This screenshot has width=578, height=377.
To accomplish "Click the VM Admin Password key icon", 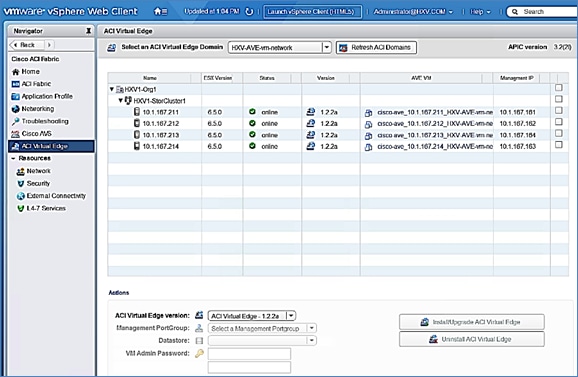I will (199, 353).
